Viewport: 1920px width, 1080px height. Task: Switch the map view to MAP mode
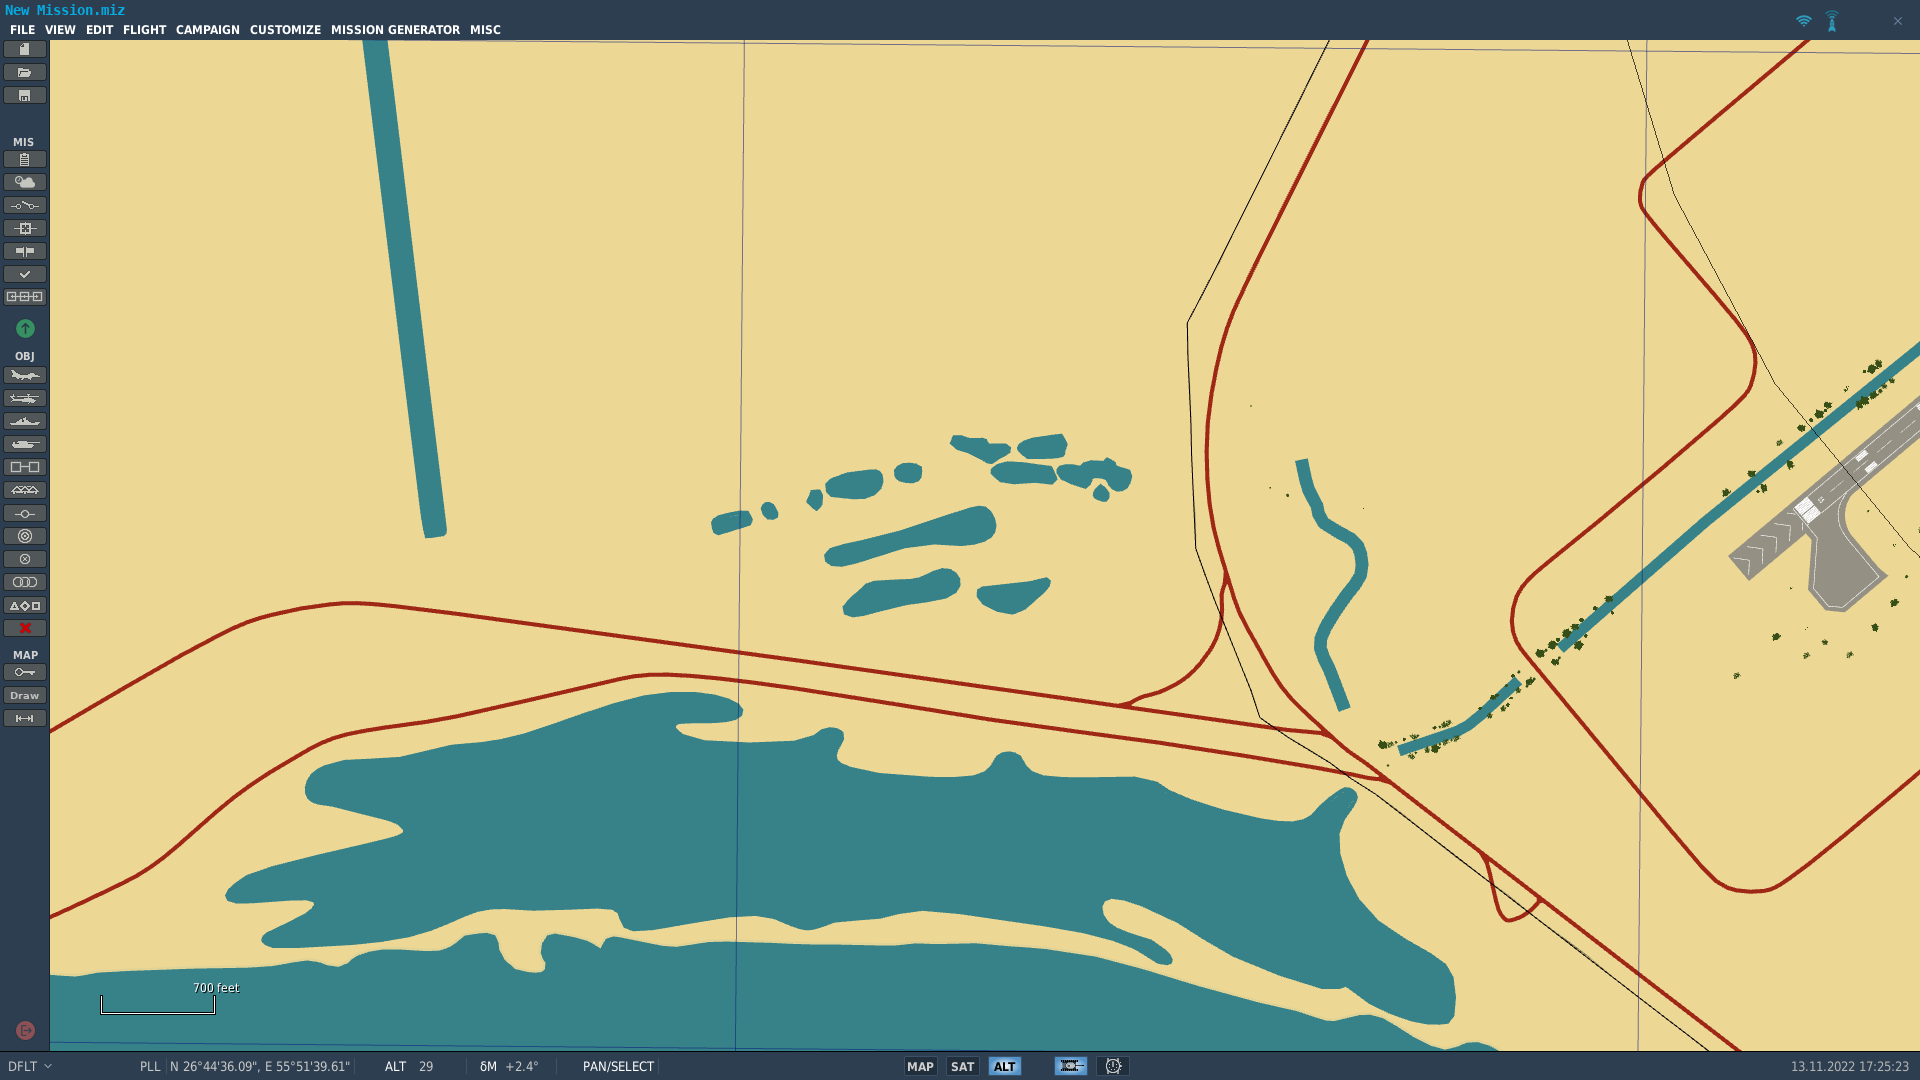(x=920, y=1066)
